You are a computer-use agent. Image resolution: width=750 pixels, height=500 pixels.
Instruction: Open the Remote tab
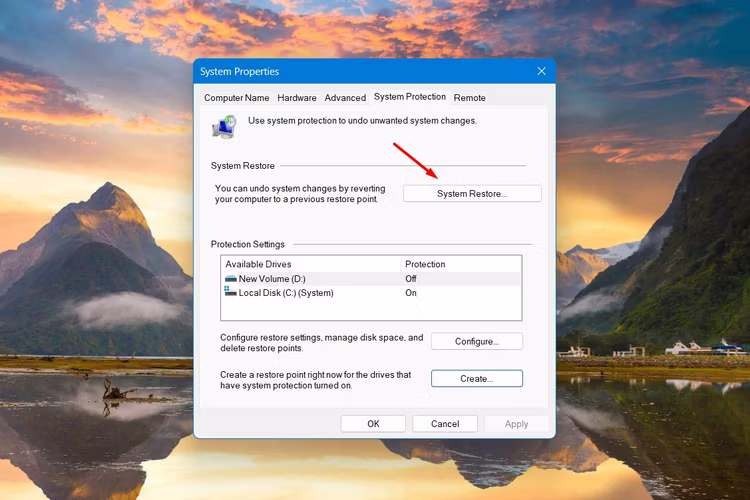(x=469, y=98)
